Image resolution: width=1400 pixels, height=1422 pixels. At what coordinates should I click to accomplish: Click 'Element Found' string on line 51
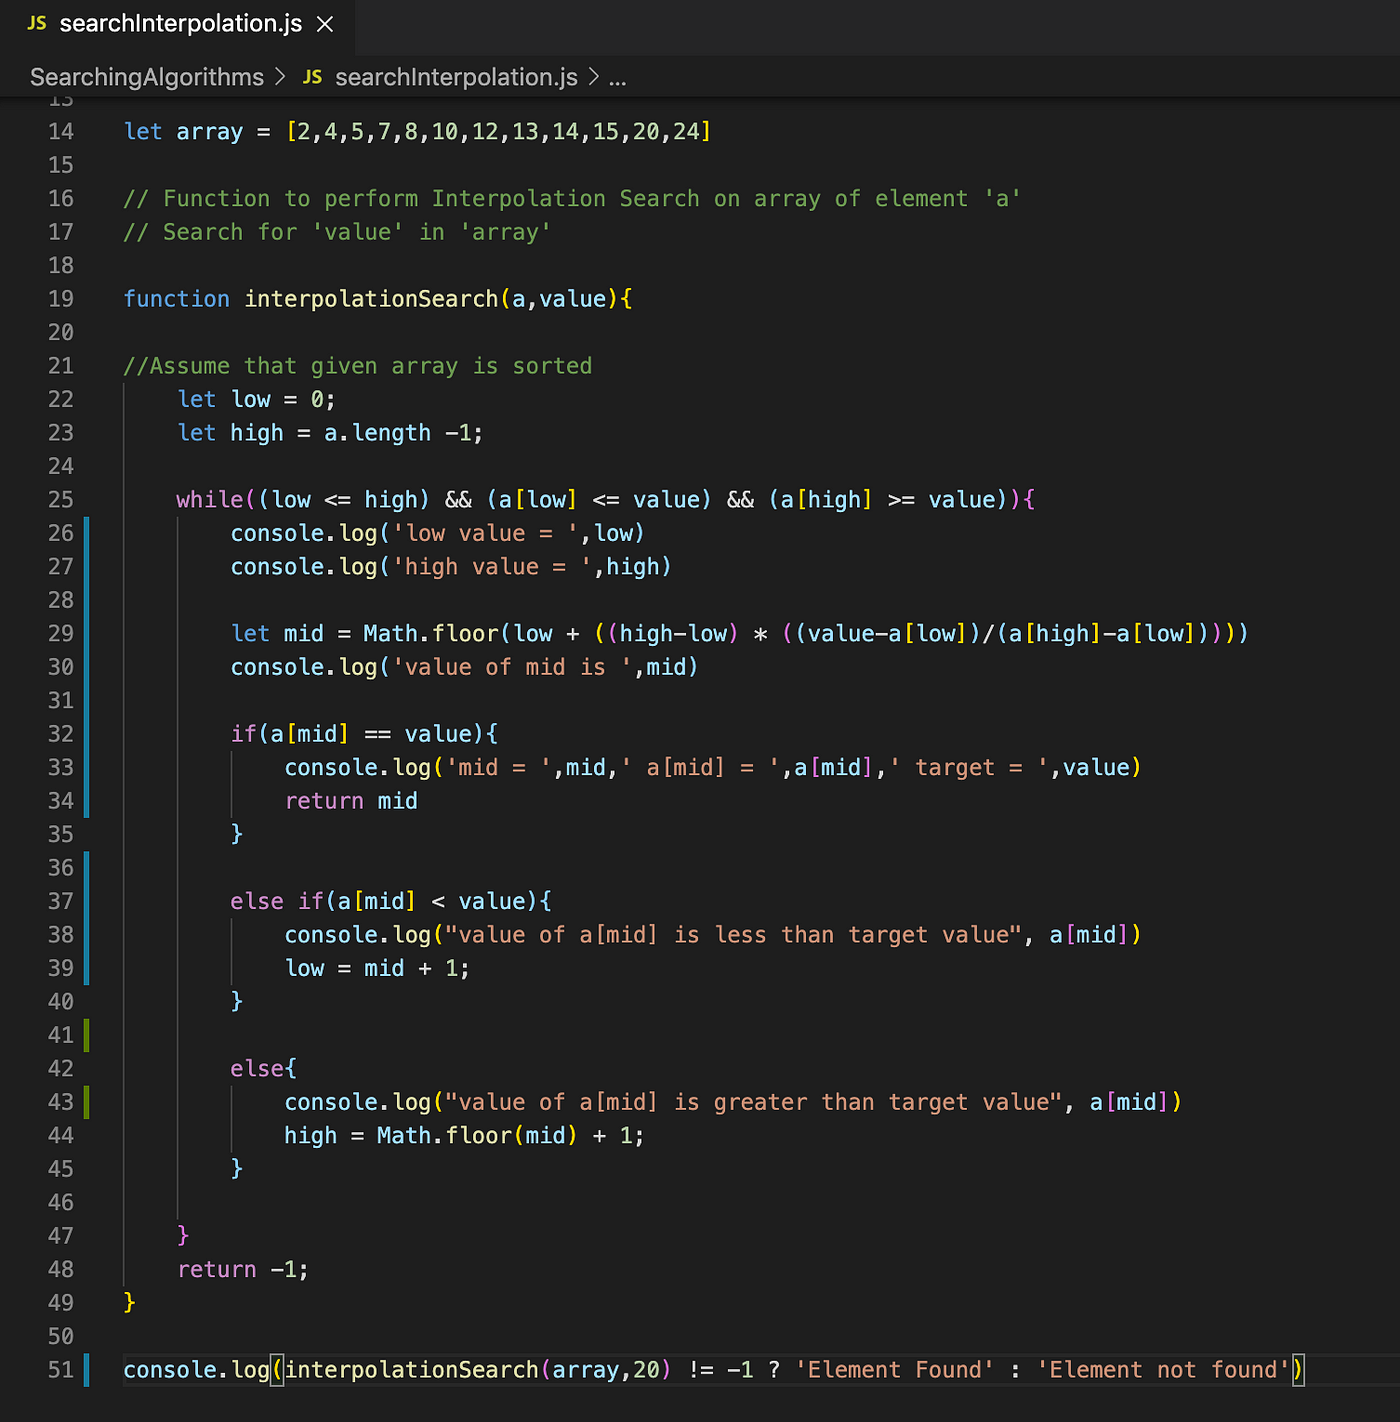coord(895,1370)
